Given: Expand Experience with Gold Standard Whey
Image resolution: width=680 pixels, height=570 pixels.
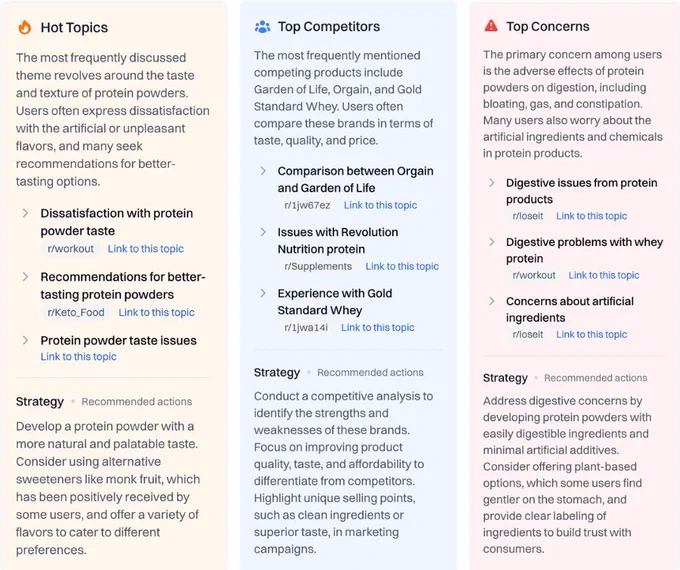Looking at the screenshot, I should 263,293.
